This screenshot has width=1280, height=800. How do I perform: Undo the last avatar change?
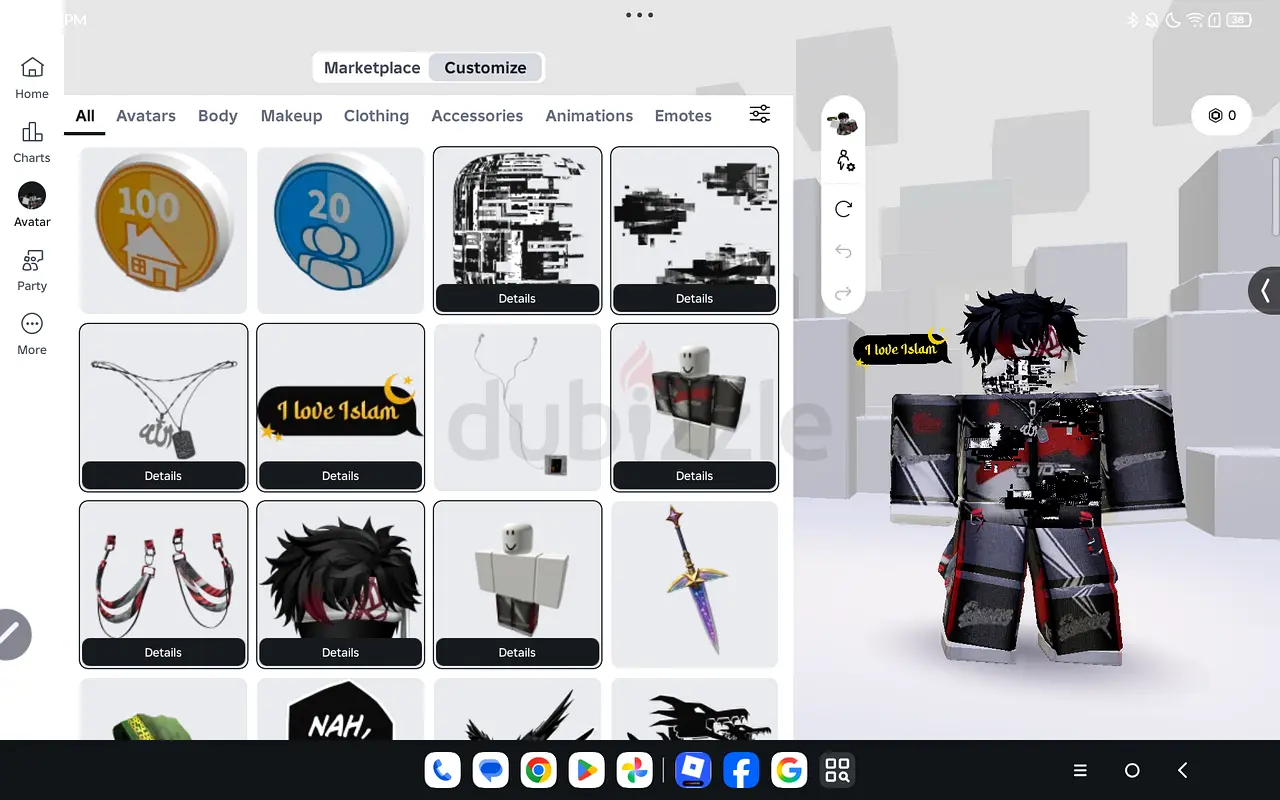[844, 251]
